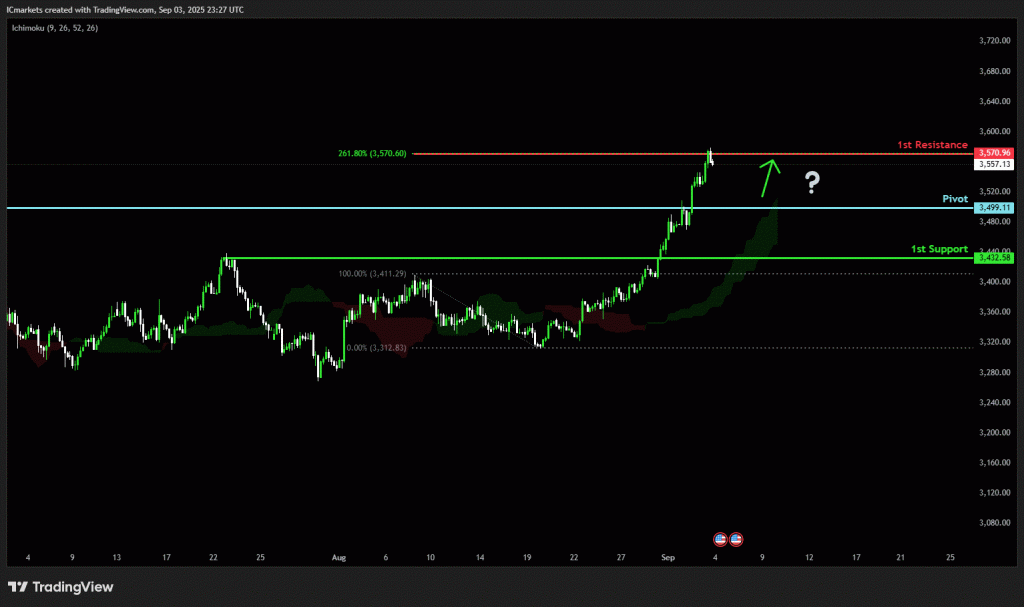This screenshot has width=1024, height=607.
Task: Click the 3,120.00 price axis value
Action: click(x=995, y=493)
